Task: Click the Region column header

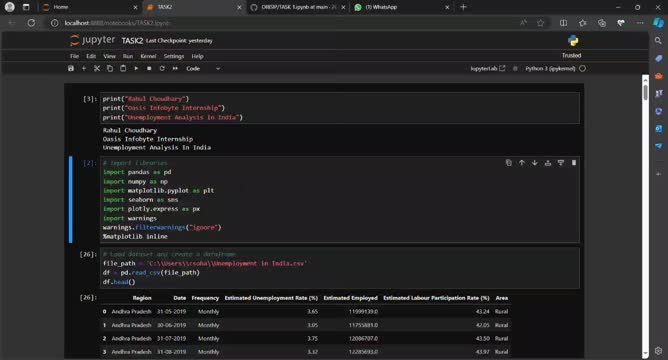Action: pos(142,298)
